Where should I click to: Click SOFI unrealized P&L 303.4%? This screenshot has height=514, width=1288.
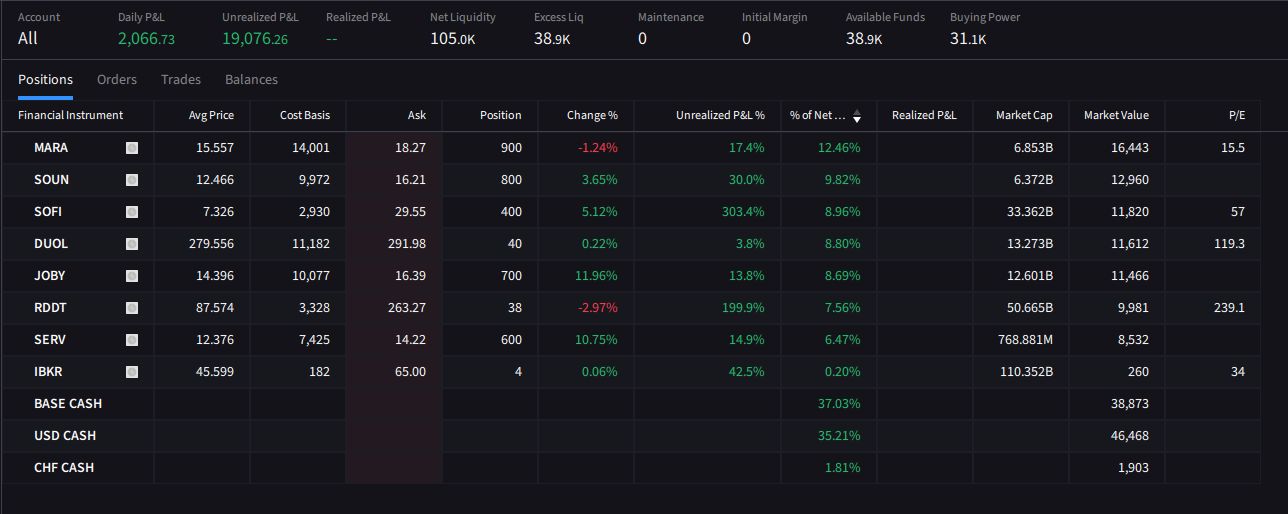(x=743, y=212)
